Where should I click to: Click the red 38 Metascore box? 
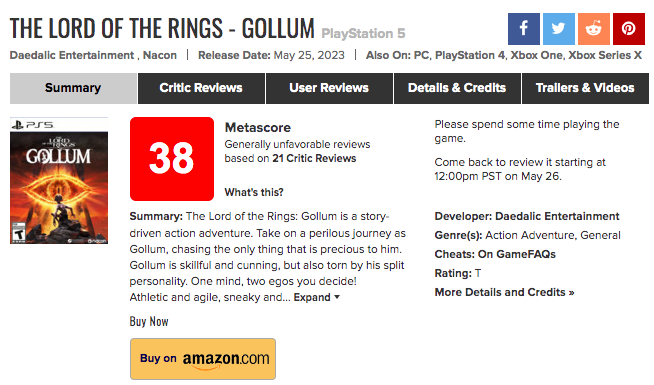[172, 159]
